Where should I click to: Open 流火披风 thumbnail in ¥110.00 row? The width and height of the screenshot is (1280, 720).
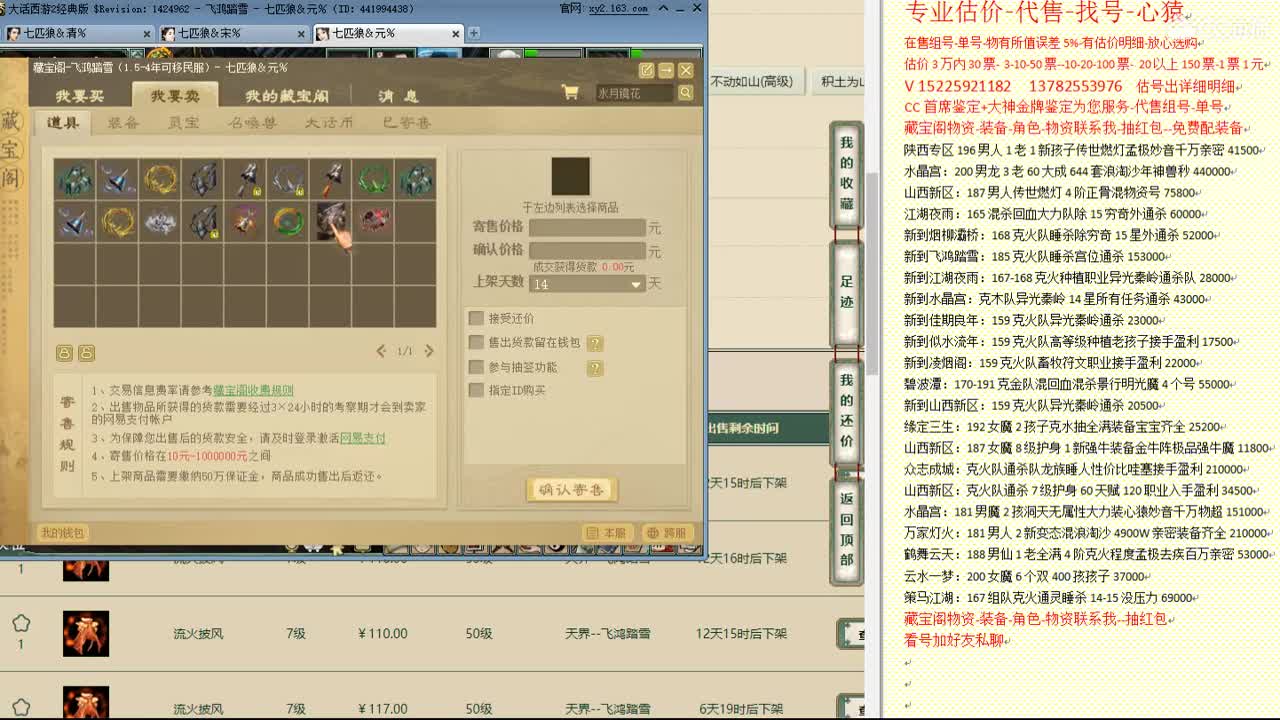click(x=86, y=633)
